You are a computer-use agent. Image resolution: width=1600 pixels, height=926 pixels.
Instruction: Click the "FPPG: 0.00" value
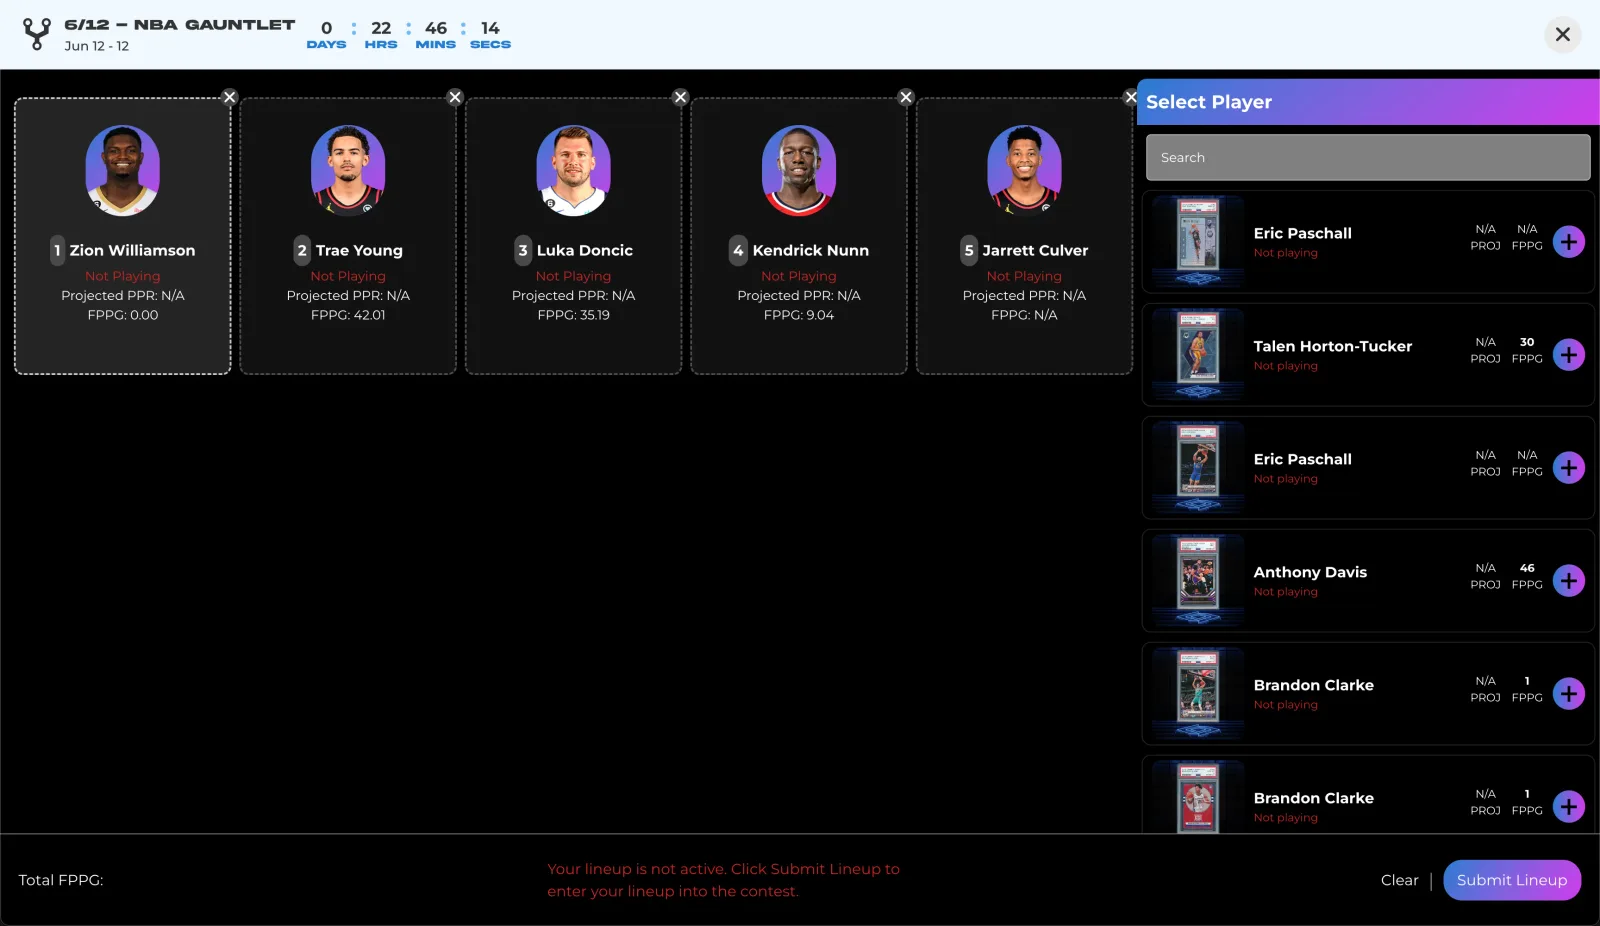click(x=123, y=315)
